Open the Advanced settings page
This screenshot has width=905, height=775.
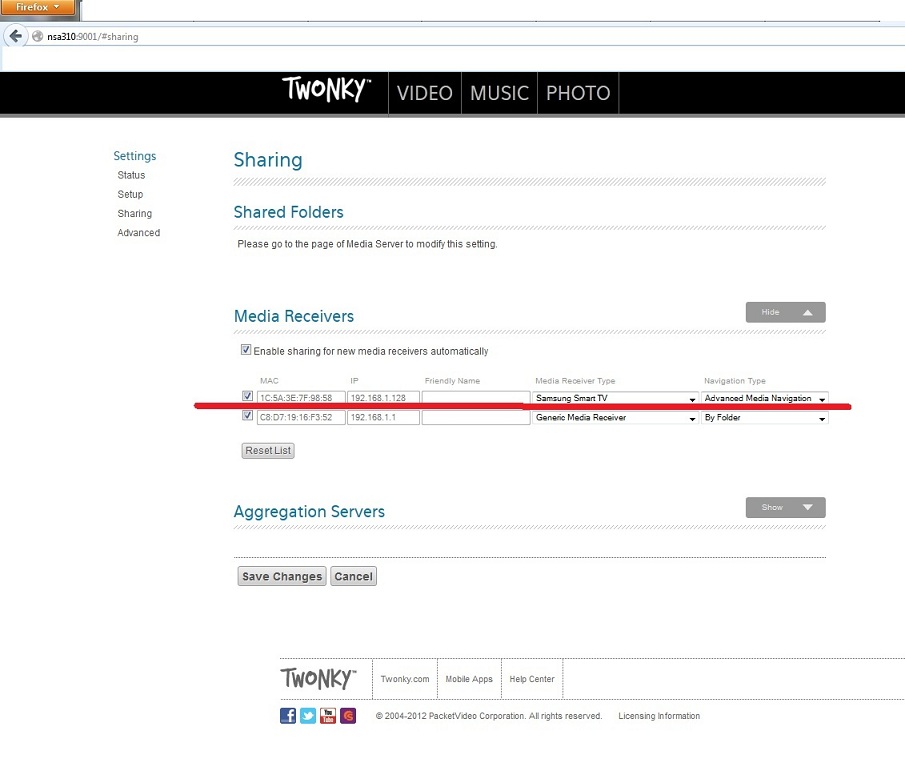[x=138, y=233]
